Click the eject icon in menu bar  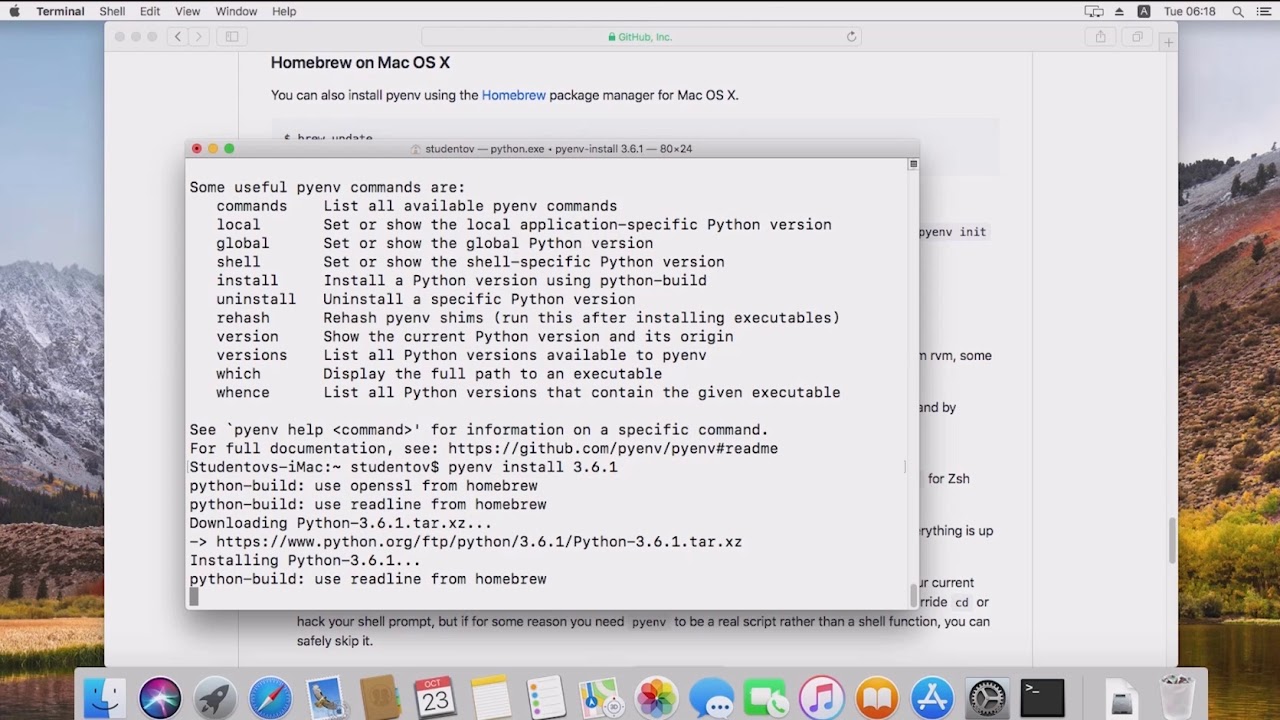pos(1119,11)
